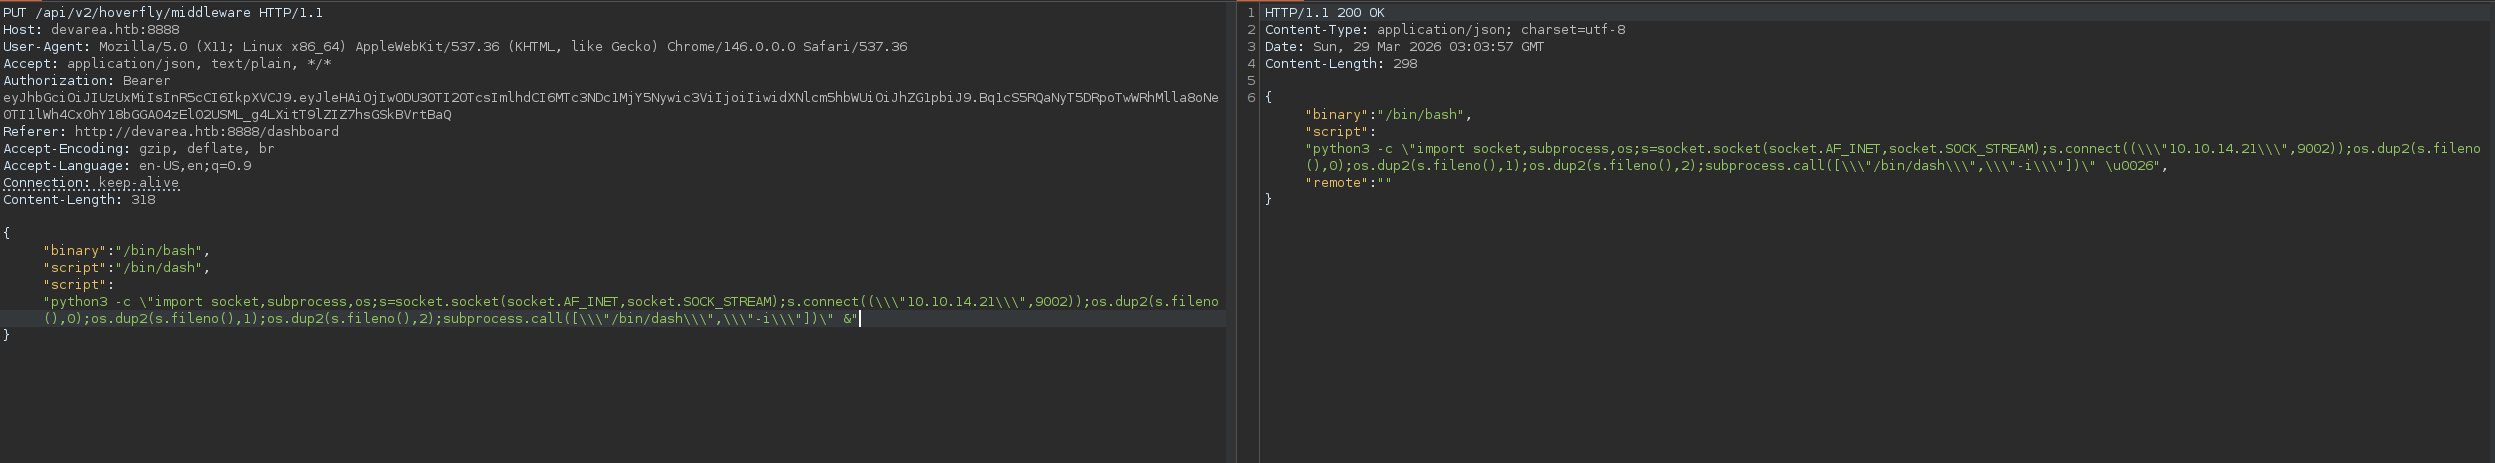Click the Accept-Language: en-US header line

(x=127, y=166)
